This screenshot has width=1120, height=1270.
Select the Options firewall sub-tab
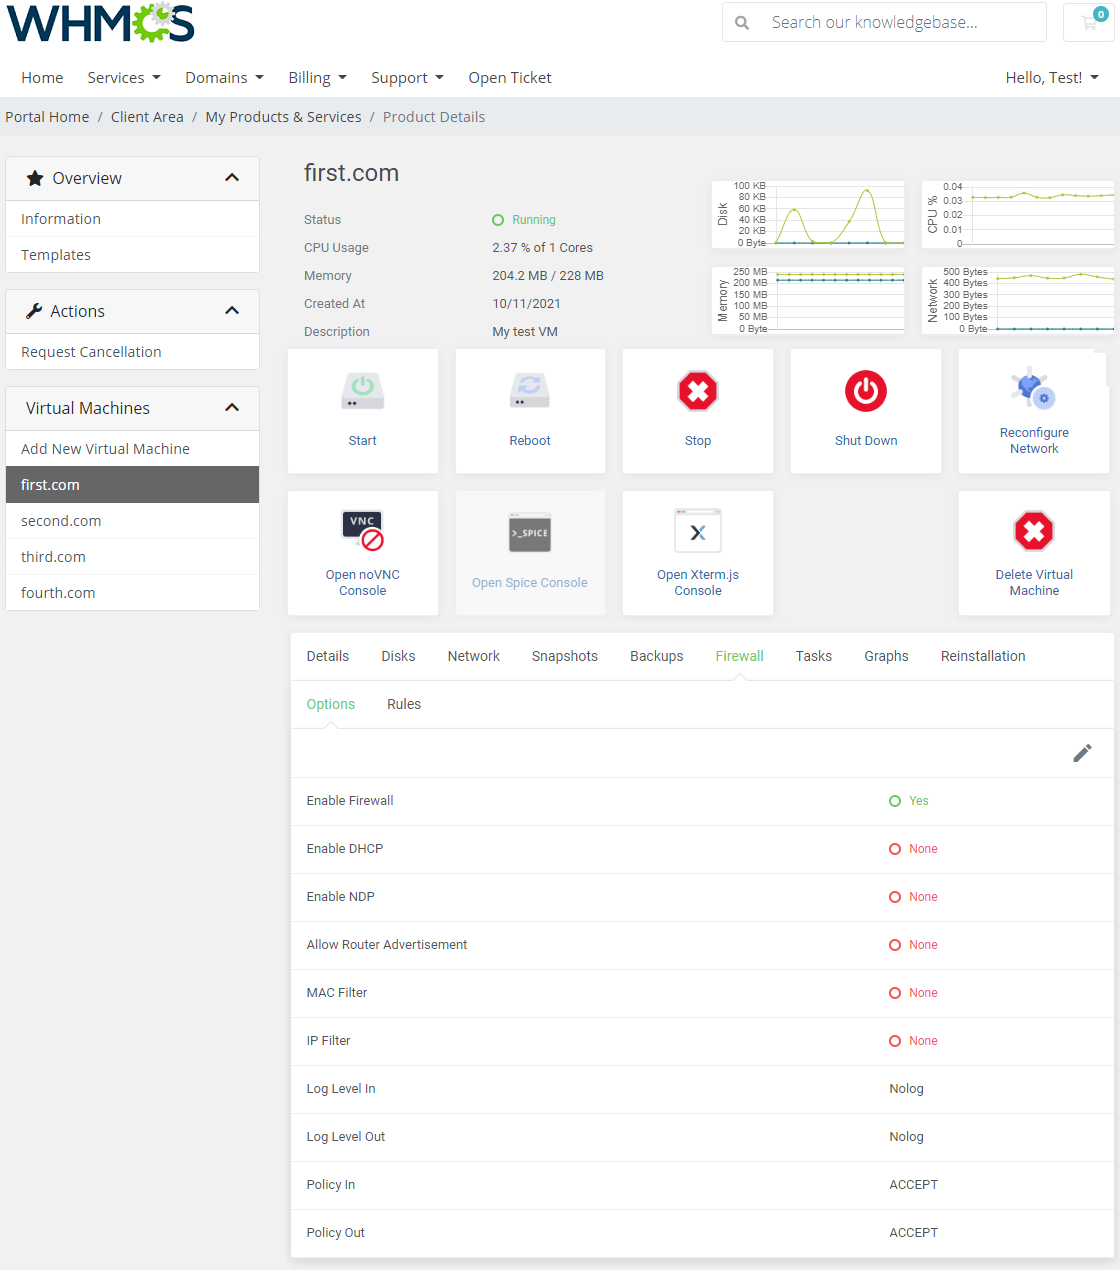(x=331, y=704)
